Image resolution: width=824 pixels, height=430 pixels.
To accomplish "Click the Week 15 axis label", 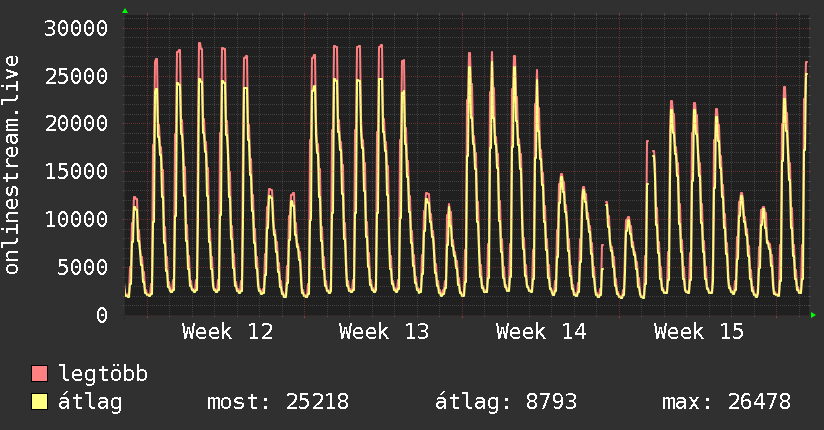I will tap(699, 332).
